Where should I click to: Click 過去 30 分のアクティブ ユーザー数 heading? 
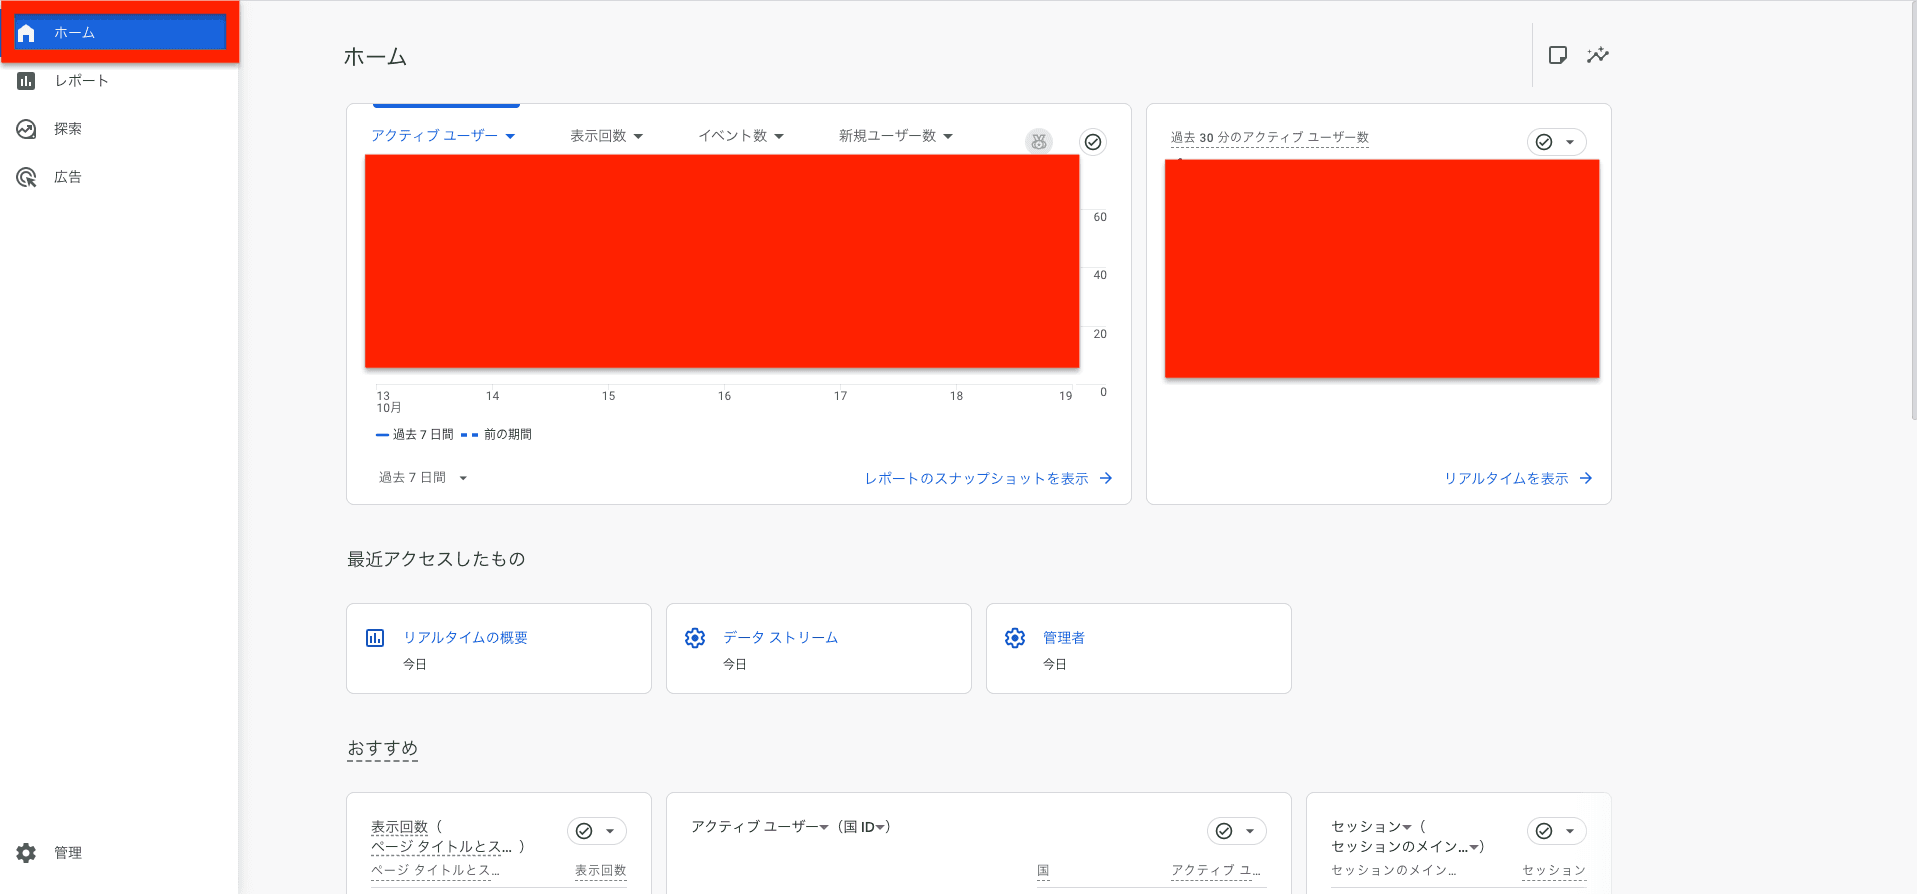click(1270, 138)
